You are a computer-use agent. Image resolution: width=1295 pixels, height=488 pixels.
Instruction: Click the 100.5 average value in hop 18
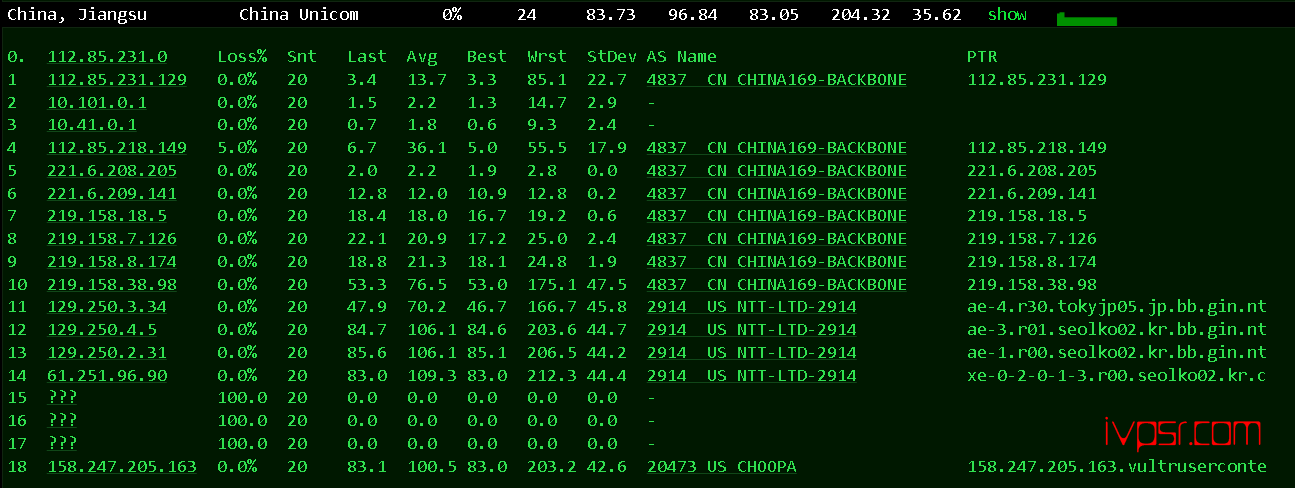(432, 467)
